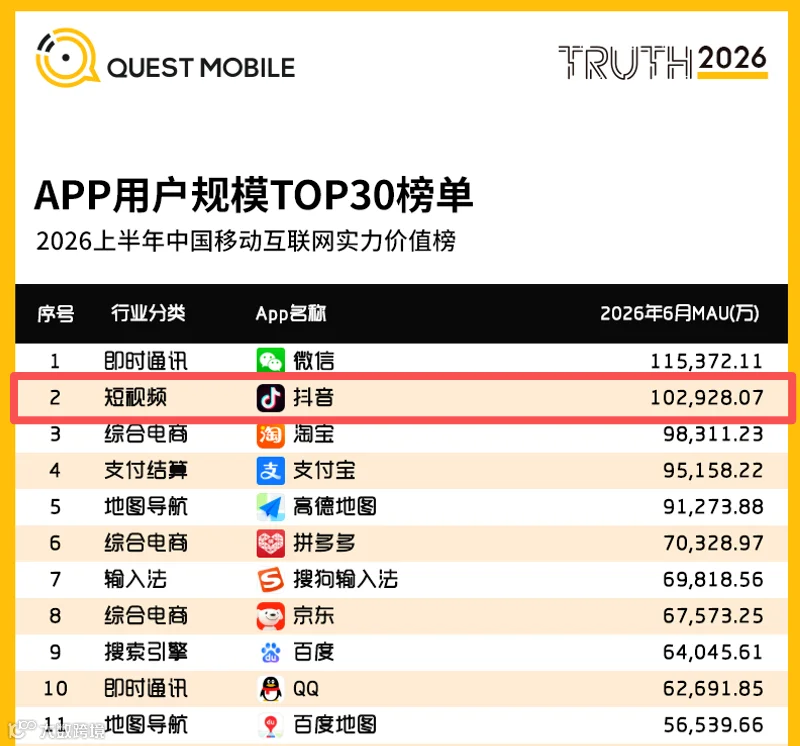This screenshot has width=800, height=746.
Task: Click 地图导航 in the 高德地图 row
Action: click(146, 507)
